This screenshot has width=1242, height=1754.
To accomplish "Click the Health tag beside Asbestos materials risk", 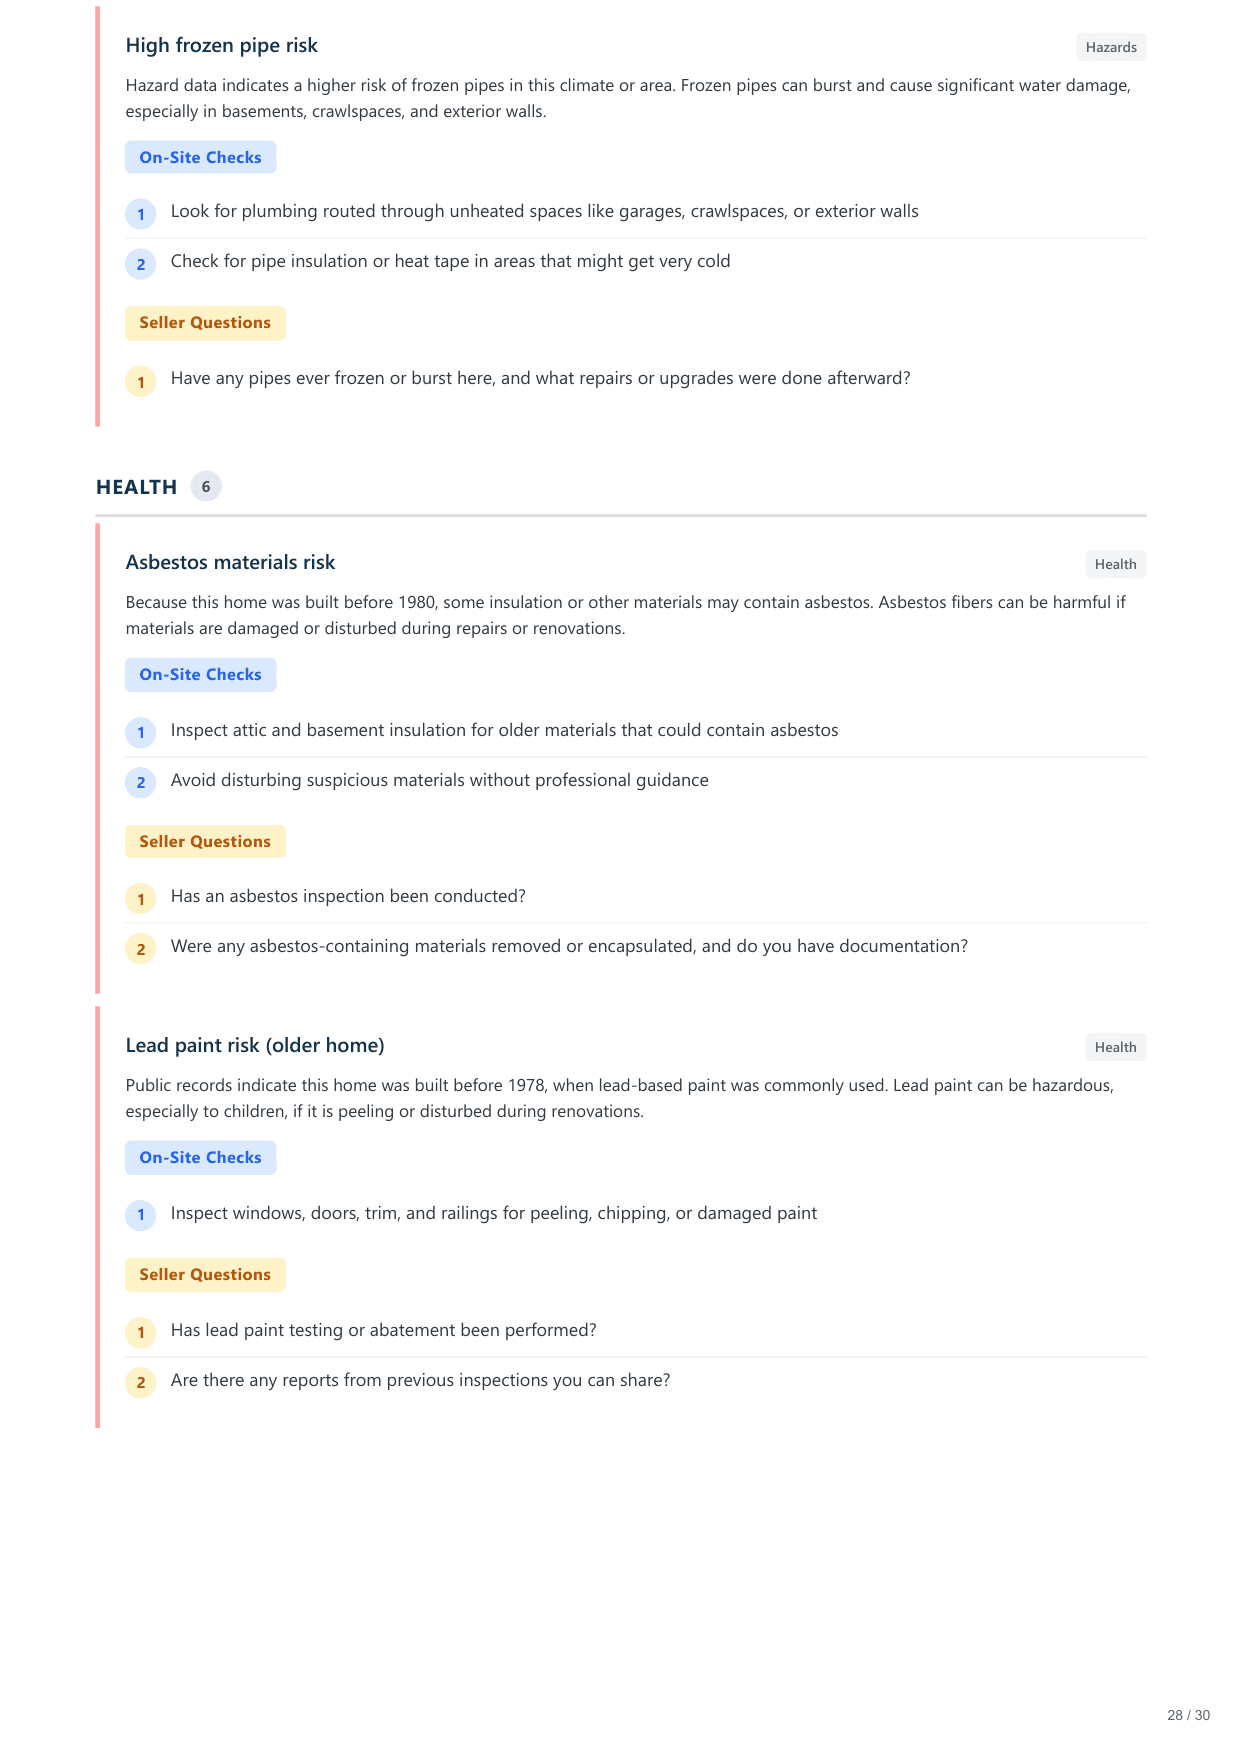I will click(1115, 564).
